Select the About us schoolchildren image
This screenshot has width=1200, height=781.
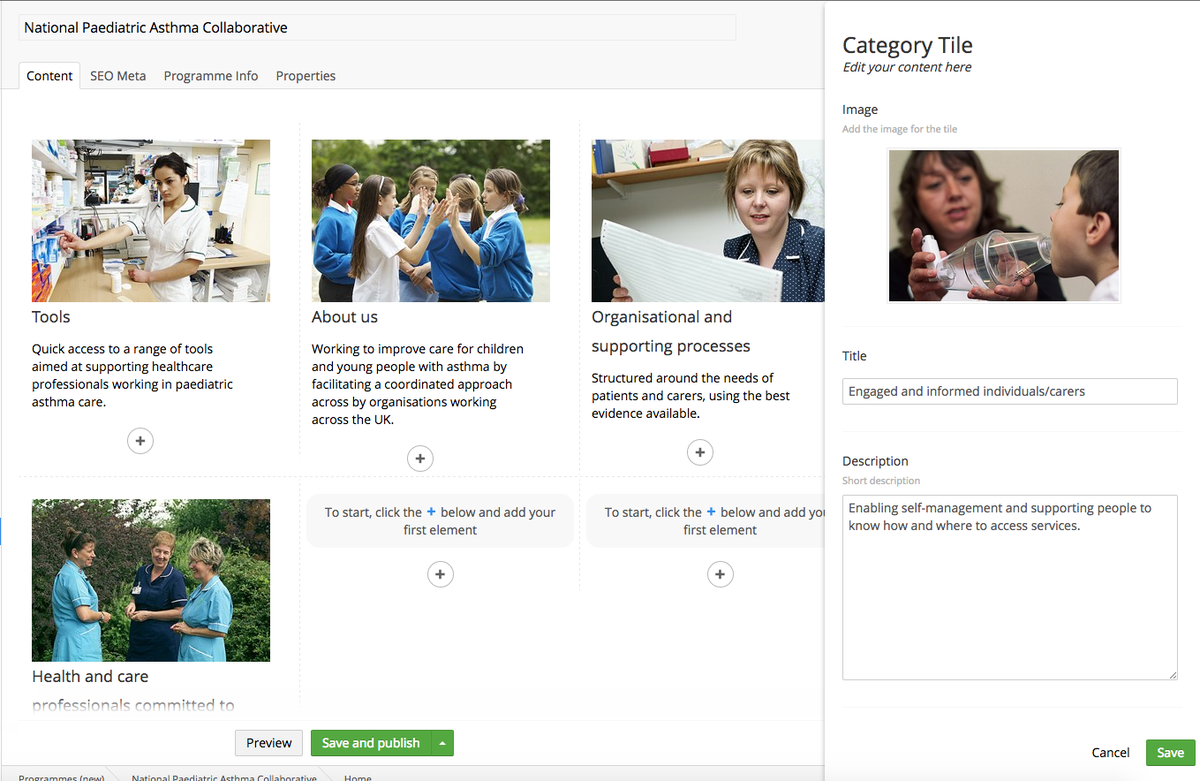[x=431, y=220]
